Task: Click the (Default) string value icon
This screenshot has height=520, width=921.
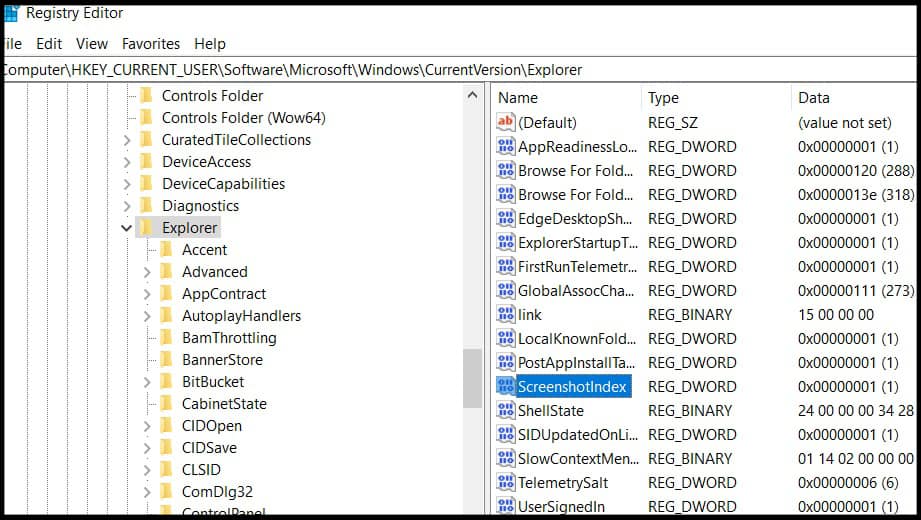Action: (x=505, y=122)
